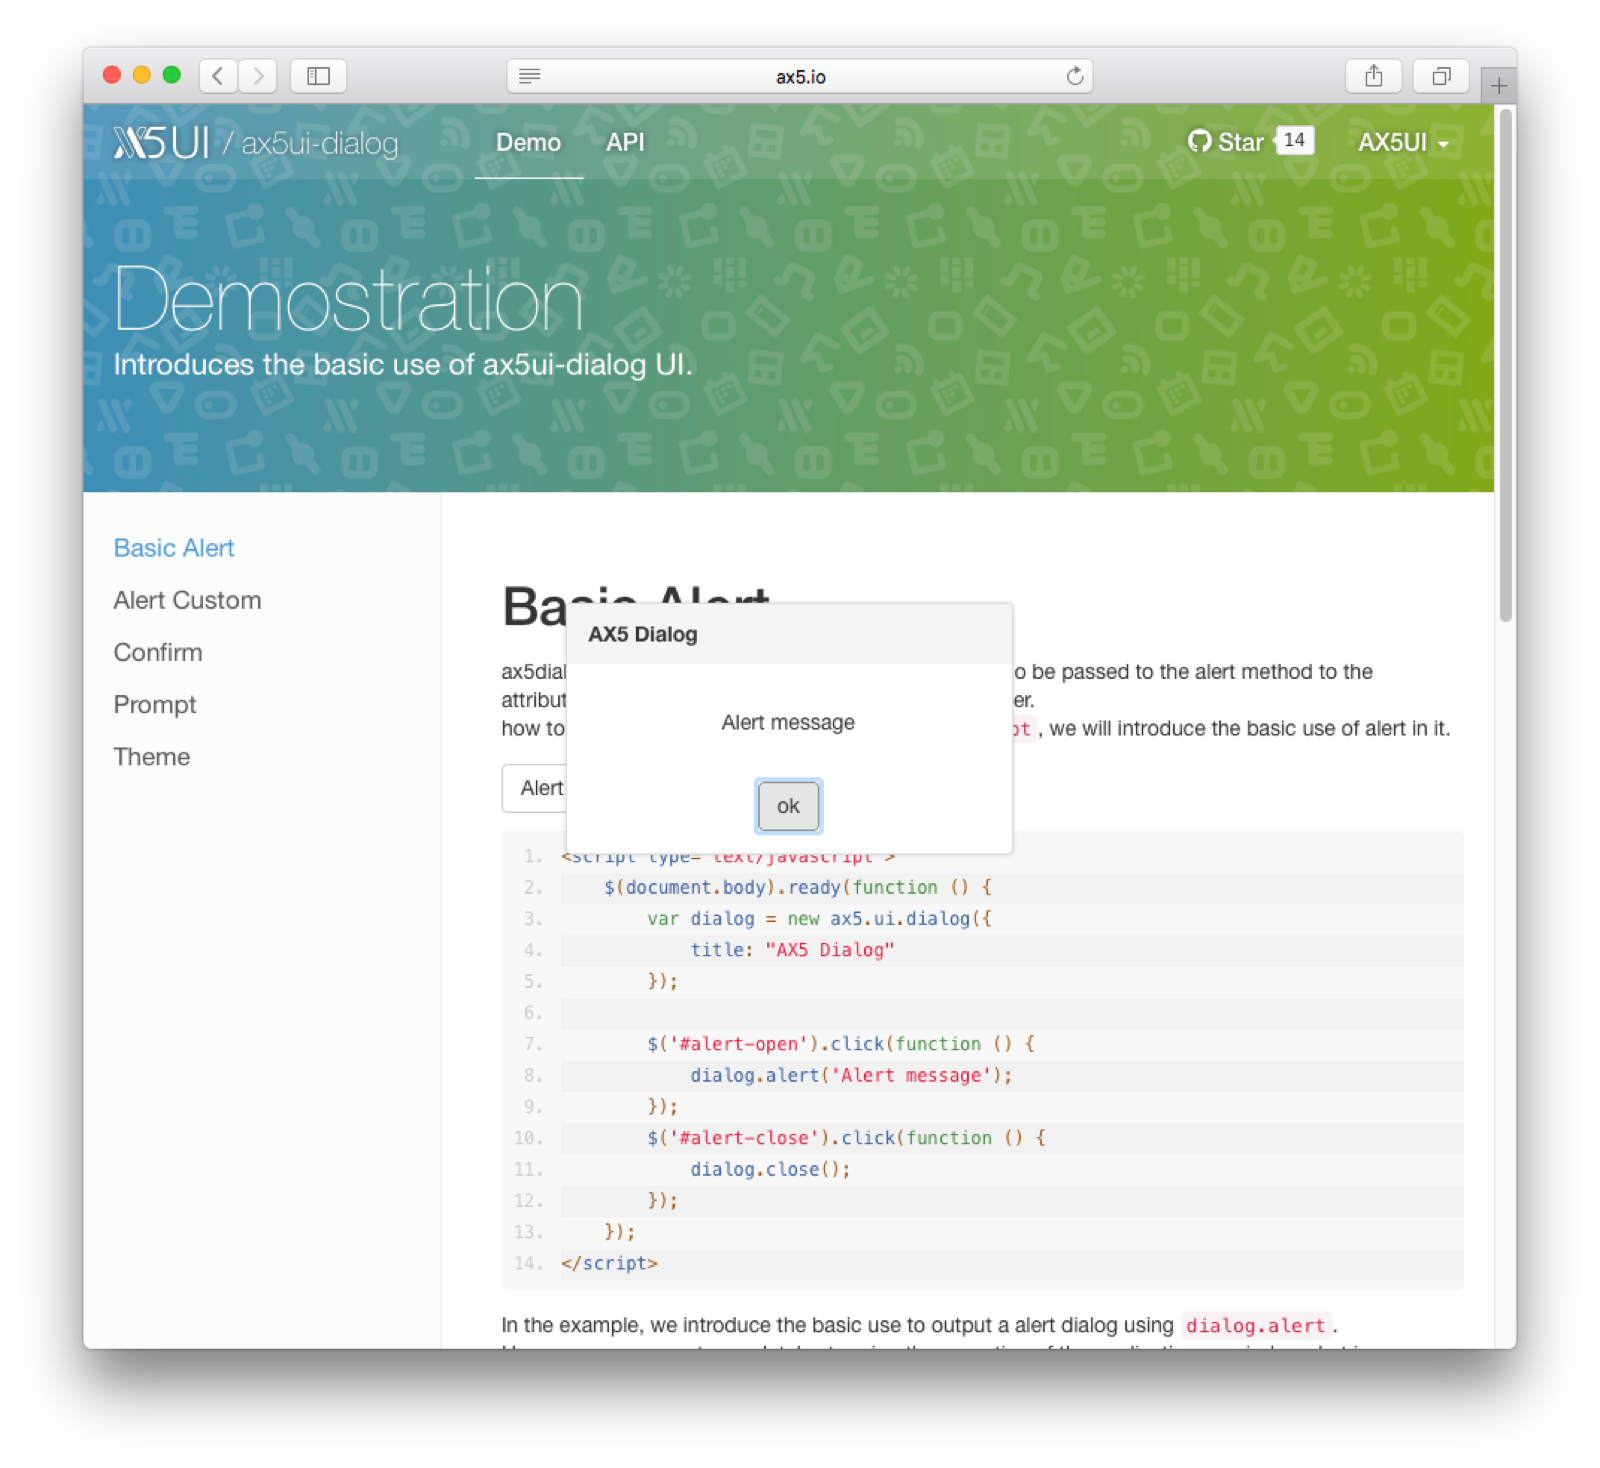The image size is (1600, 1468).
Task: Open the API tab
Action: tap(625, 142)
